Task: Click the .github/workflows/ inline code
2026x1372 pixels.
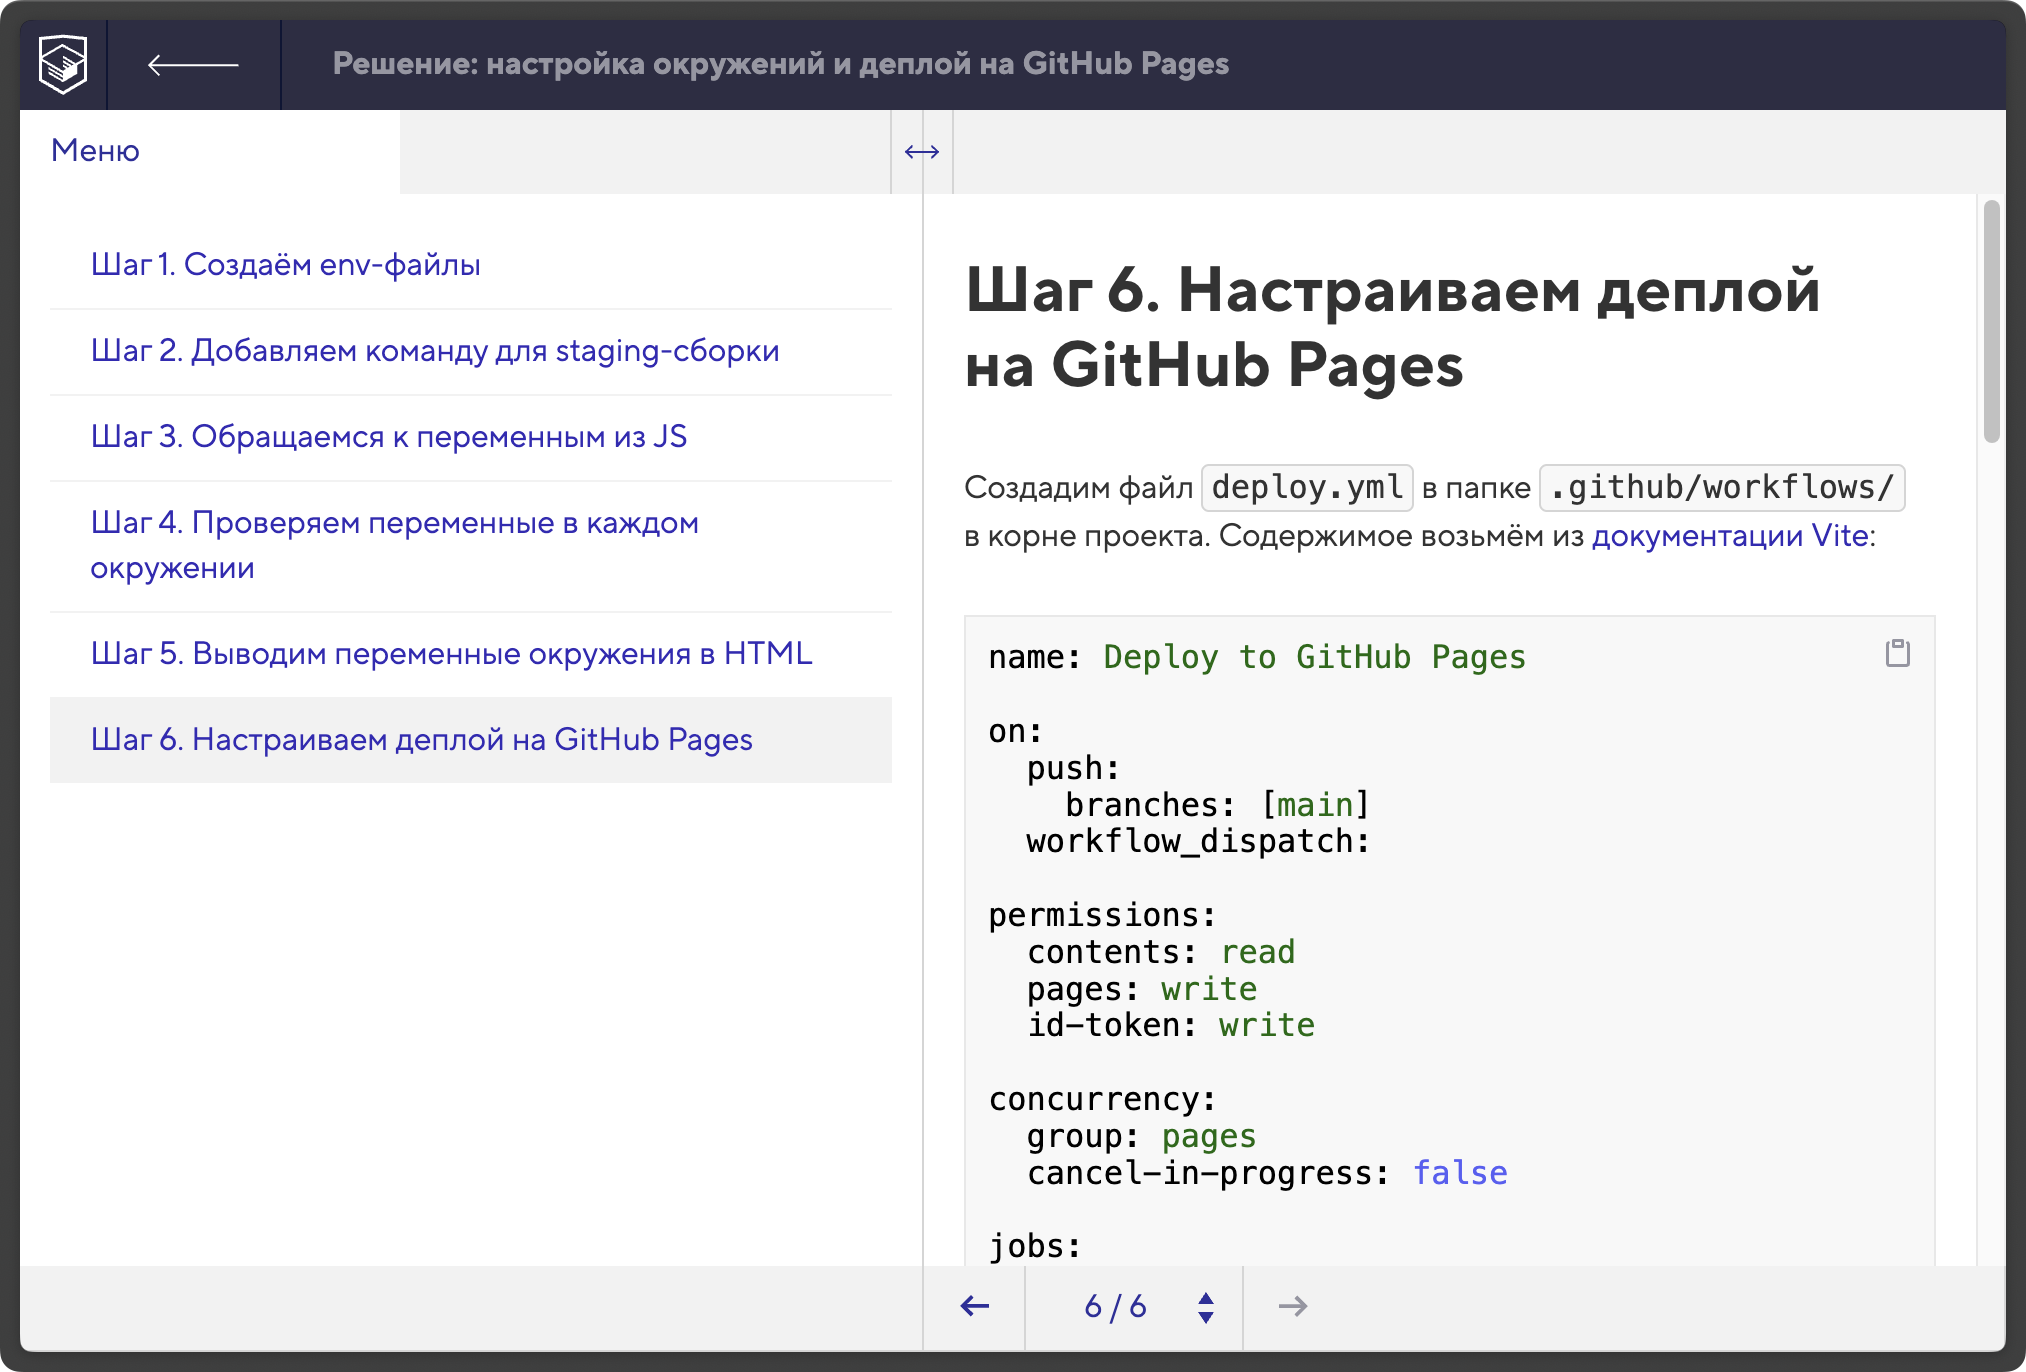Action: tap(1721, 488)
